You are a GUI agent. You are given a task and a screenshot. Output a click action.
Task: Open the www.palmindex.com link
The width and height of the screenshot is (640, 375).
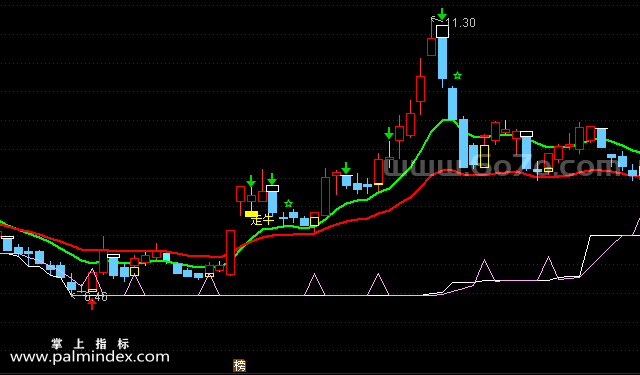pyautogui.click(x=89, y=357)
